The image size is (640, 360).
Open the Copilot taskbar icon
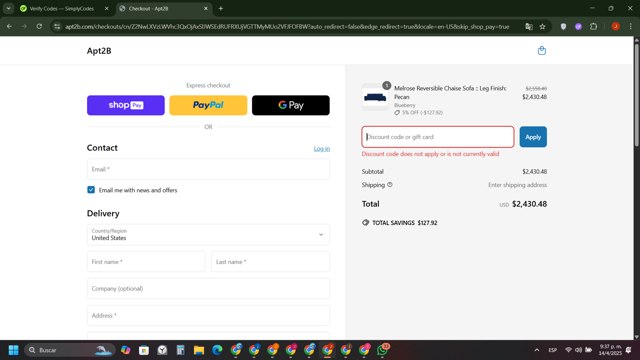pyautogui.click(x=125, y=350)
